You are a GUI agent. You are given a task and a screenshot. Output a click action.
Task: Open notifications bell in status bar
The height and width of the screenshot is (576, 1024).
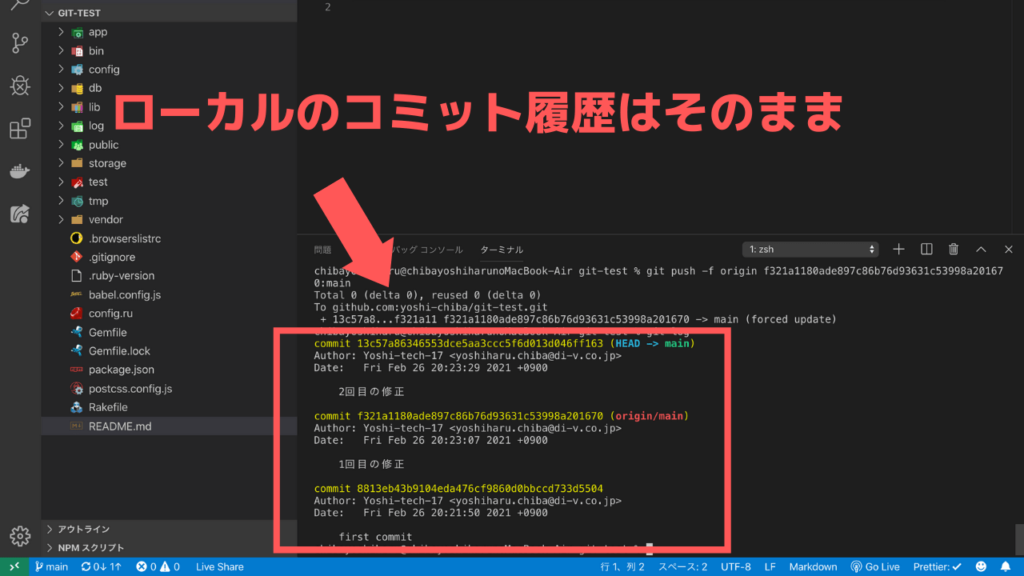(x=1006, y=567)
